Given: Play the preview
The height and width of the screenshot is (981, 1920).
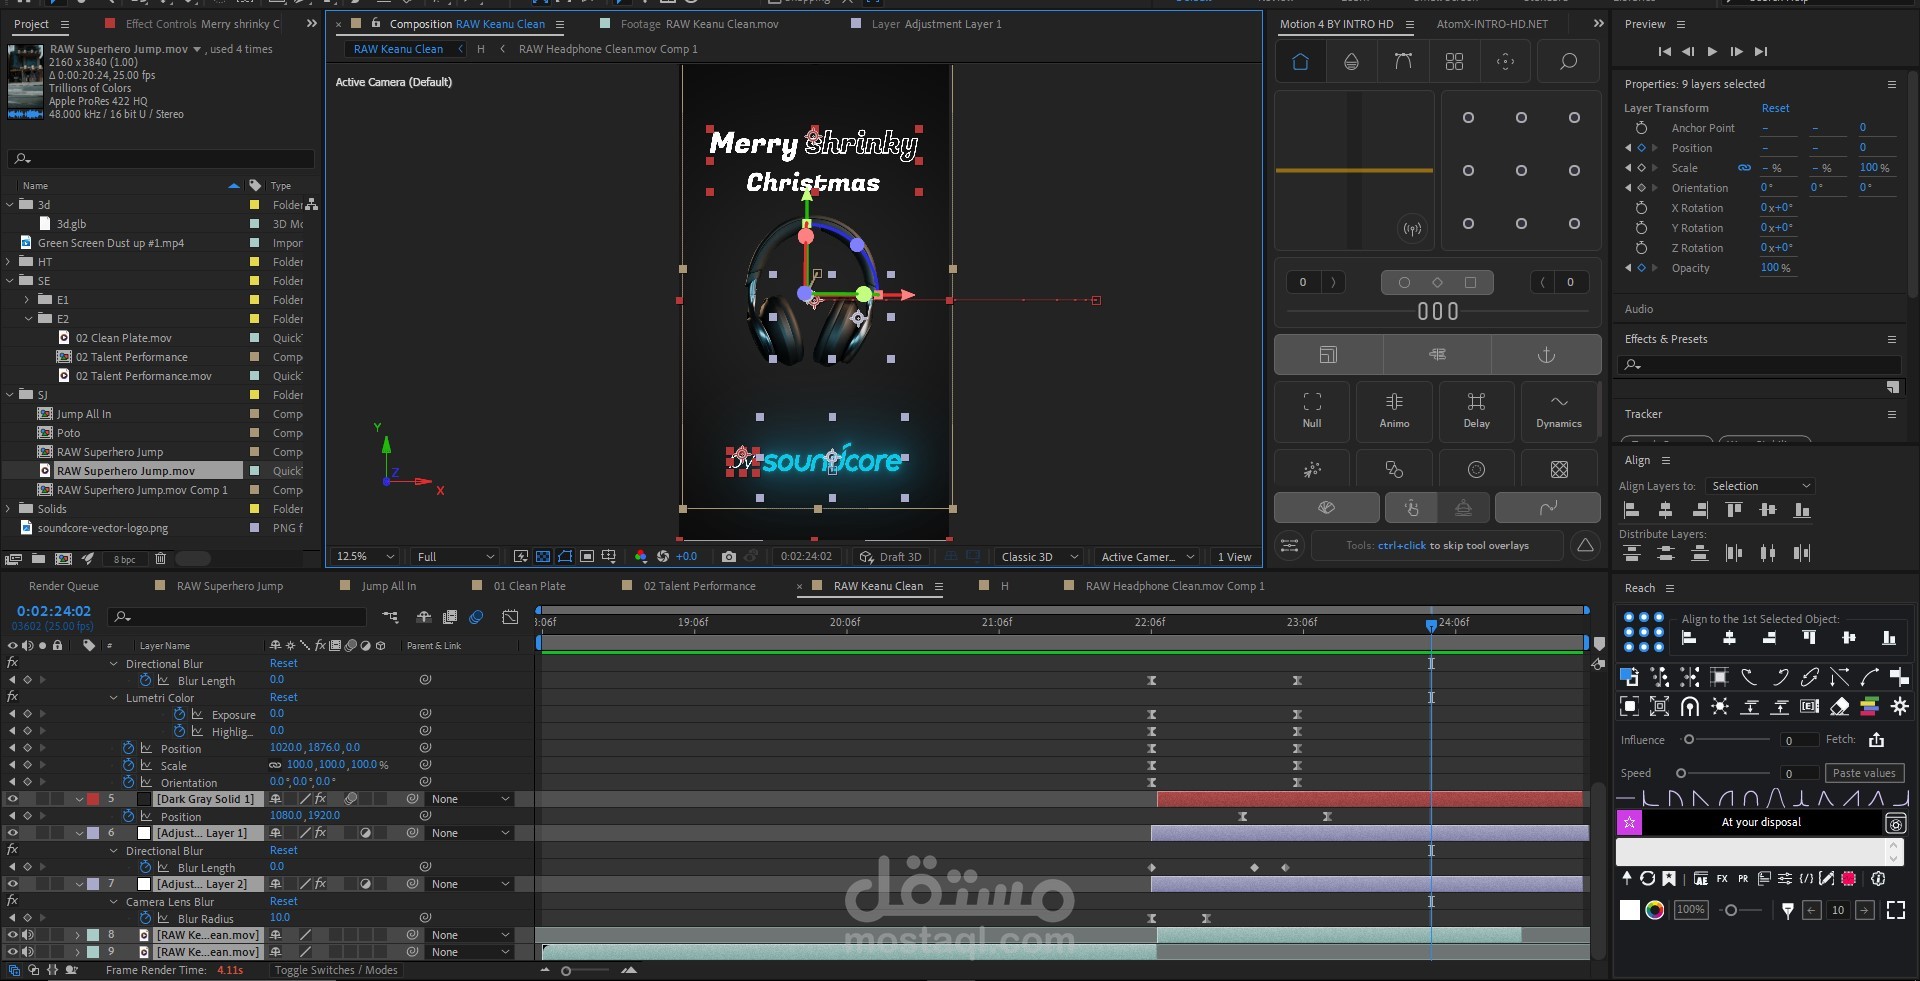Looking at the screenshot, I should [x=1712, y=51].
